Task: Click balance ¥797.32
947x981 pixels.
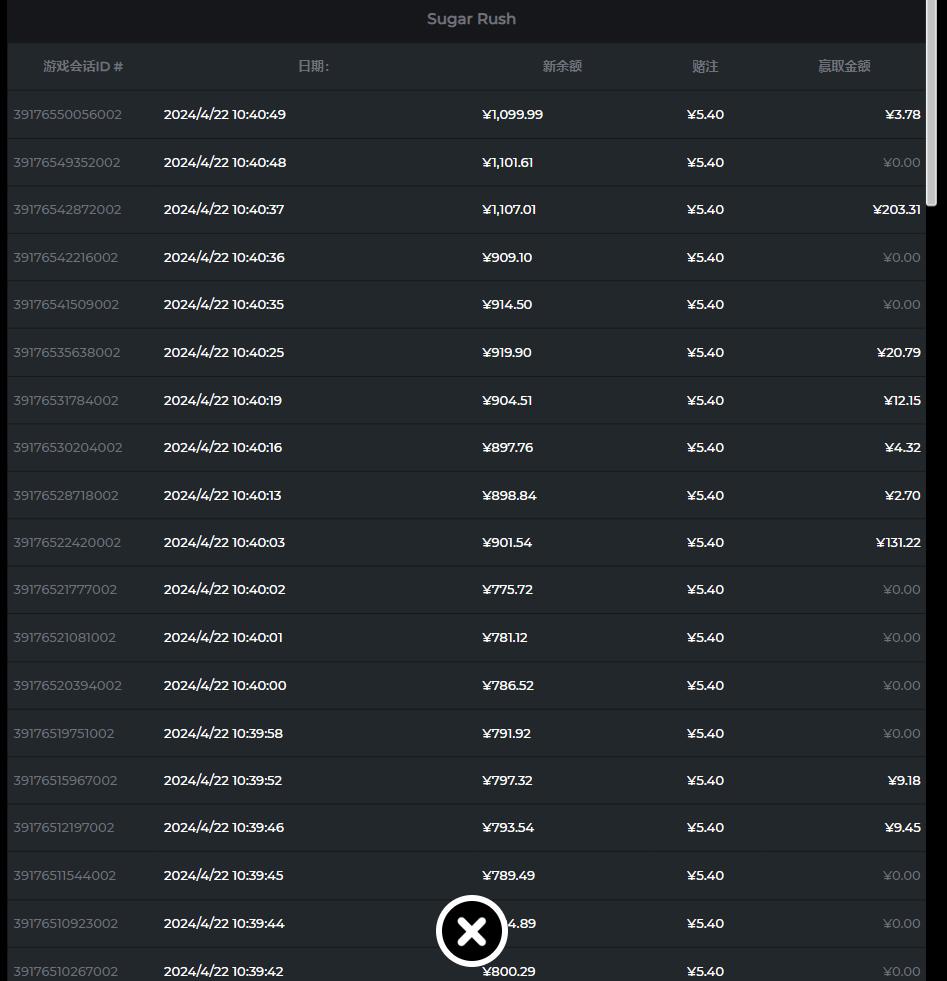Action: pos(507,780)
